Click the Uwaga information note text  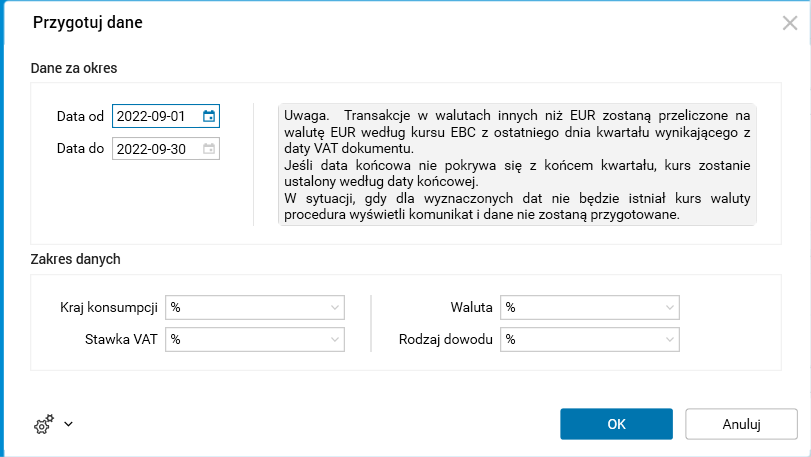point(516,164)
